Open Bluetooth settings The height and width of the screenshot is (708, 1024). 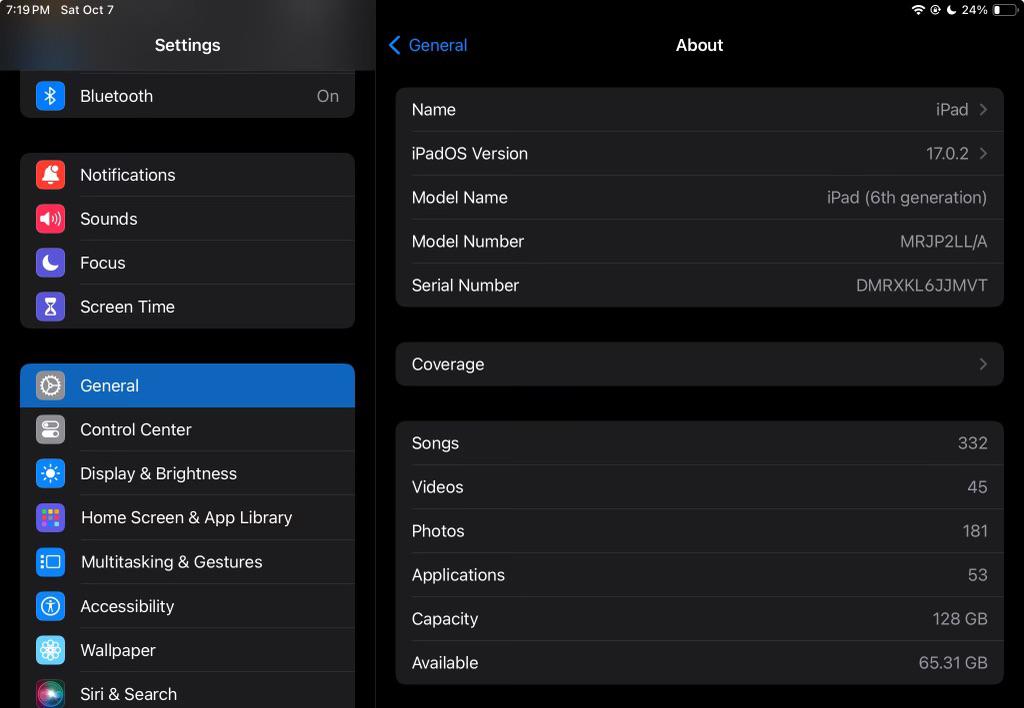[187, 96]
